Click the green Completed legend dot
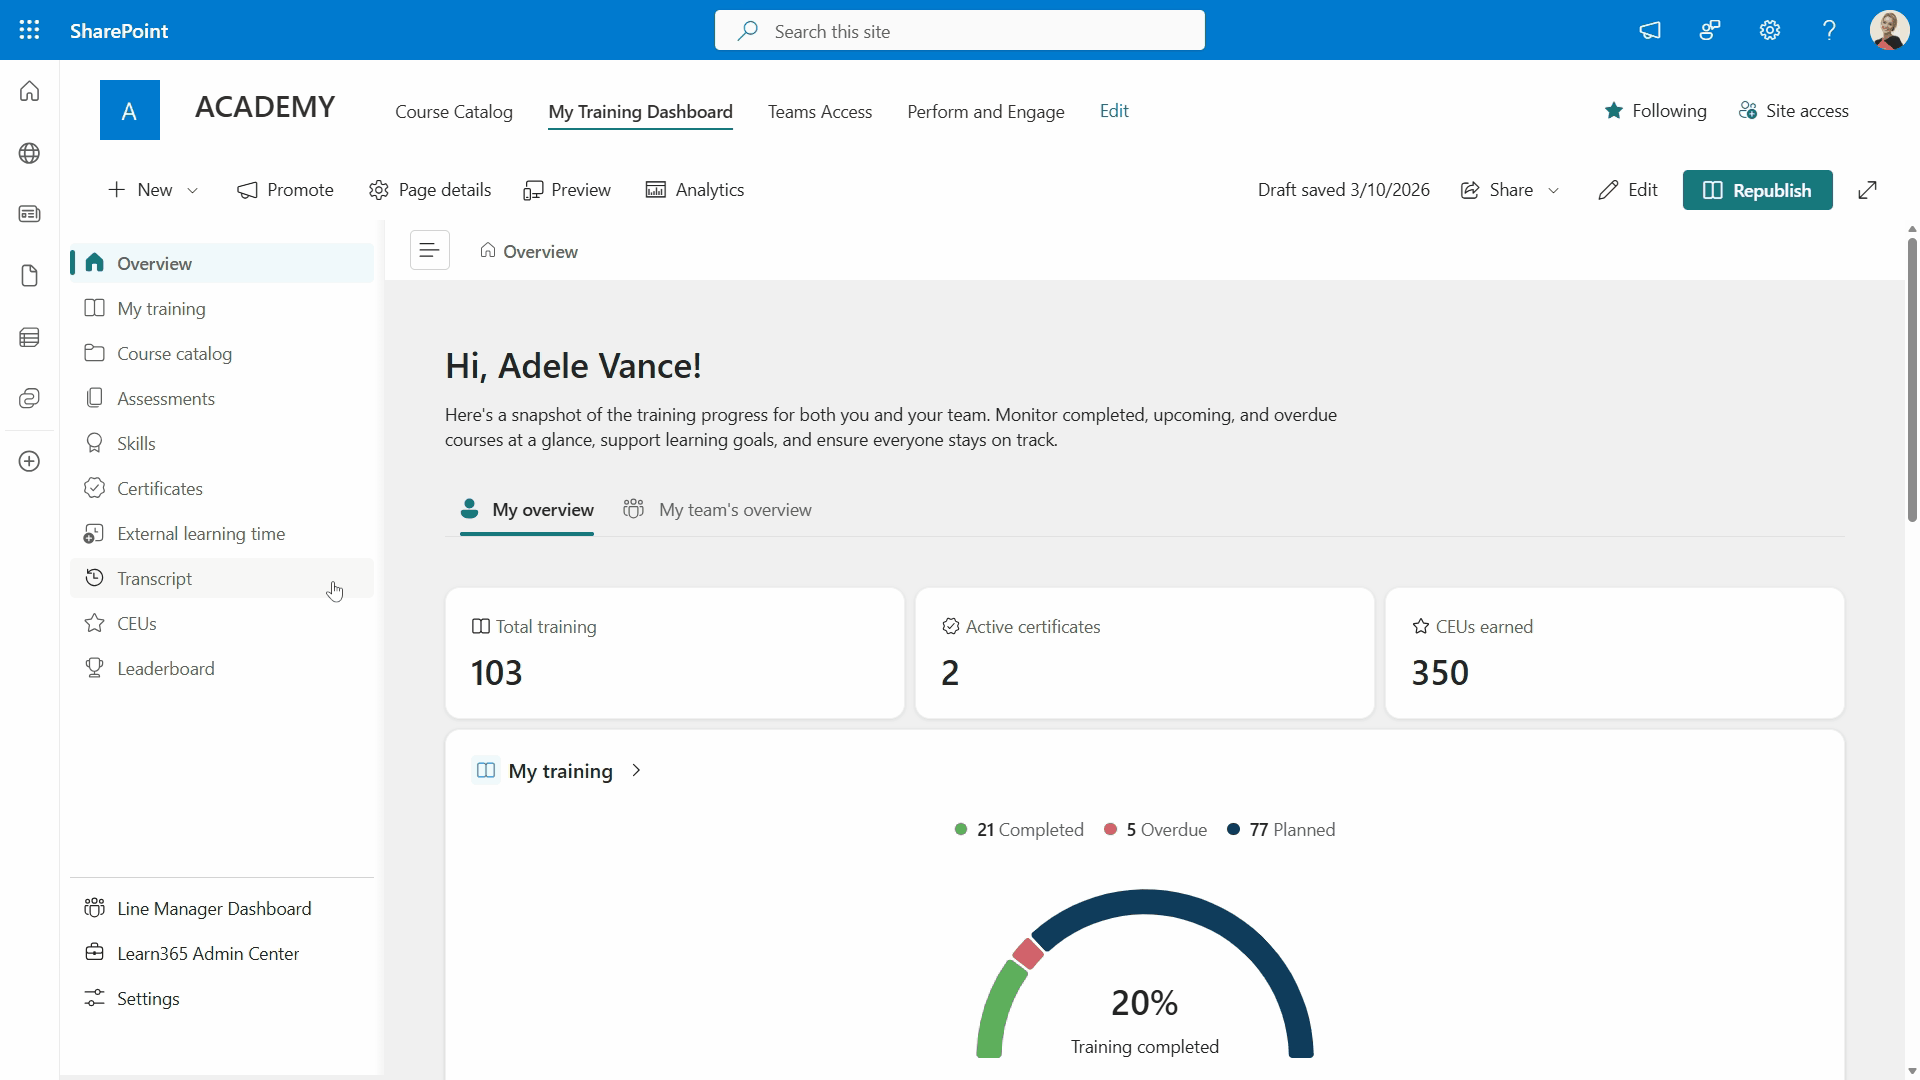Screen dimensions: 1920x1080 pos(961,829)
